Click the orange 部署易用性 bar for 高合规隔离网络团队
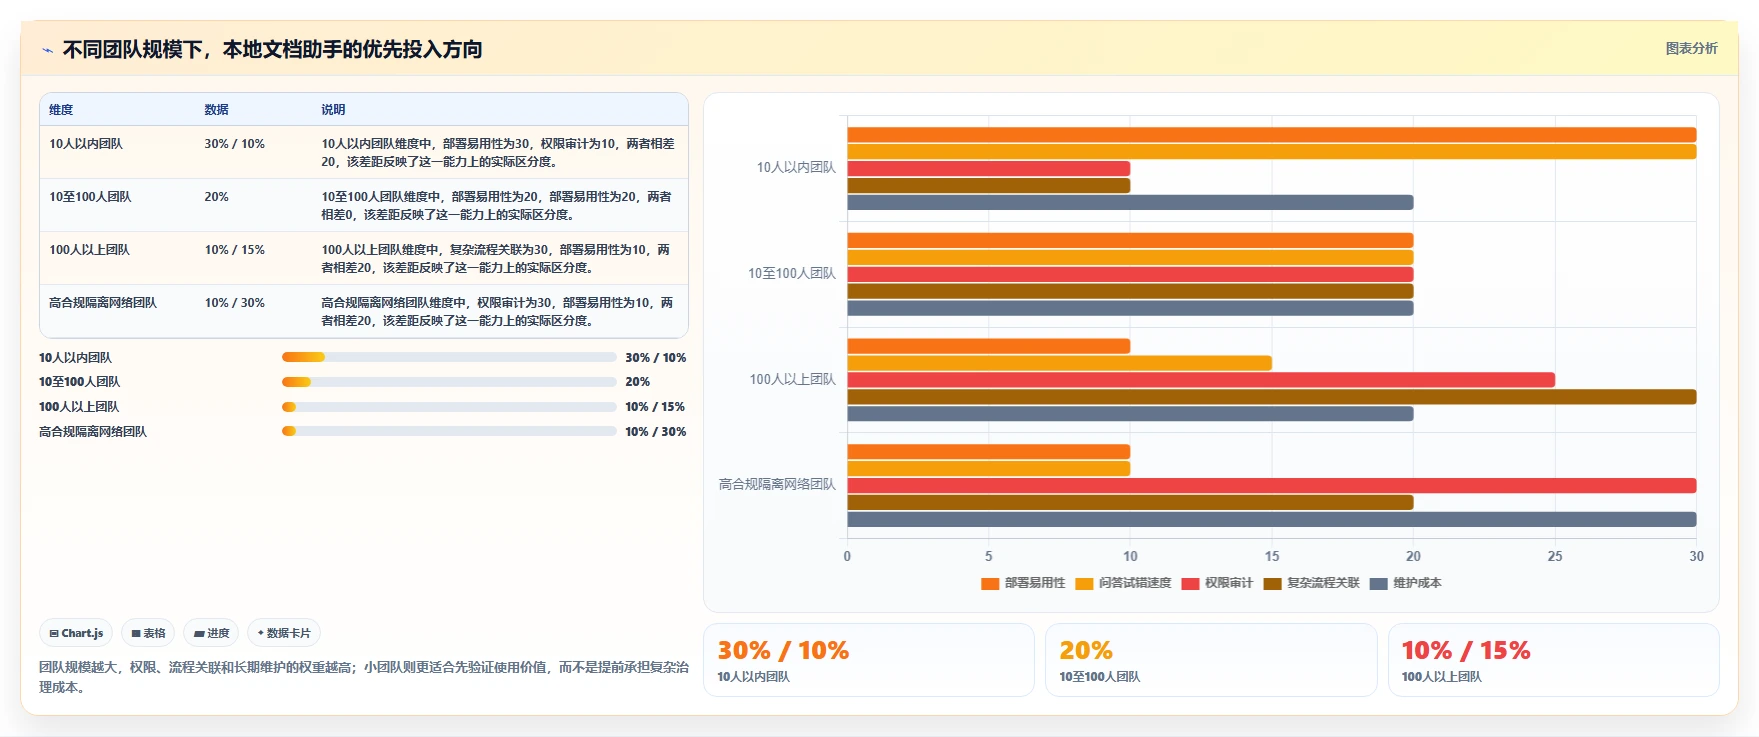This screenshot has height=737, width=1759. 988,452
